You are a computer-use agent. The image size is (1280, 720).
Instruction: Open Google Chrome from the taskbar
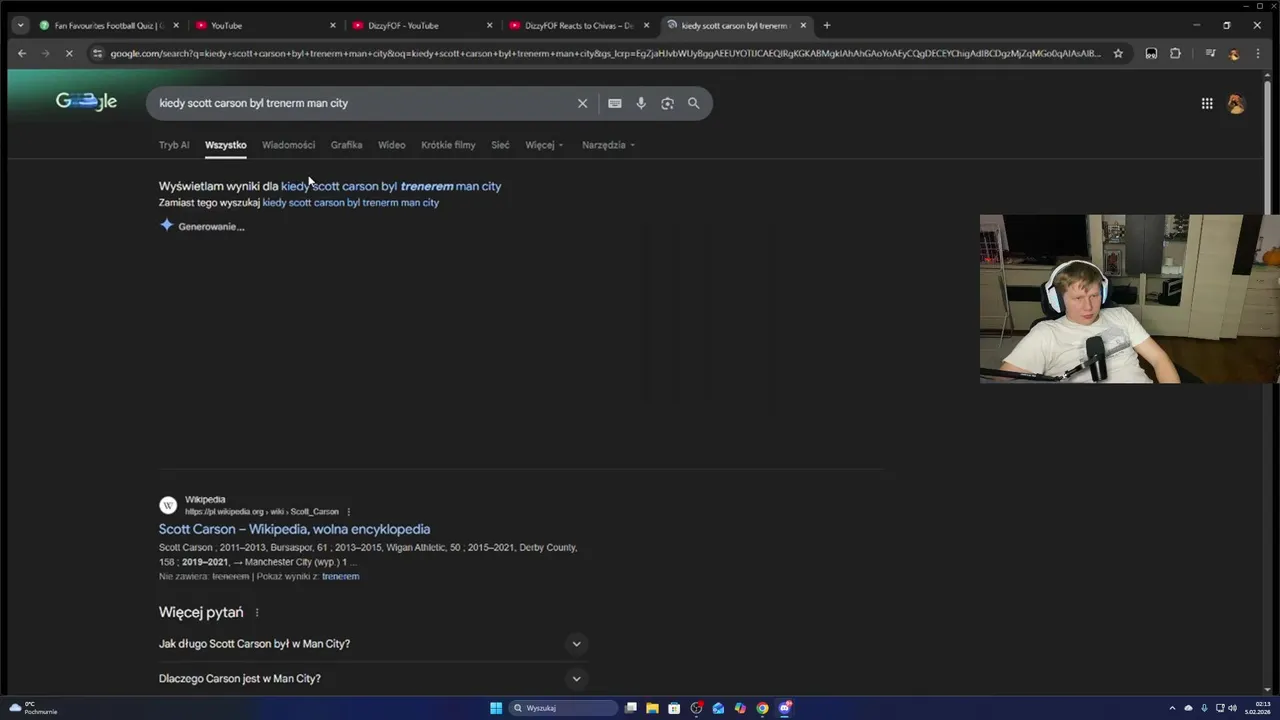[762, 708]
